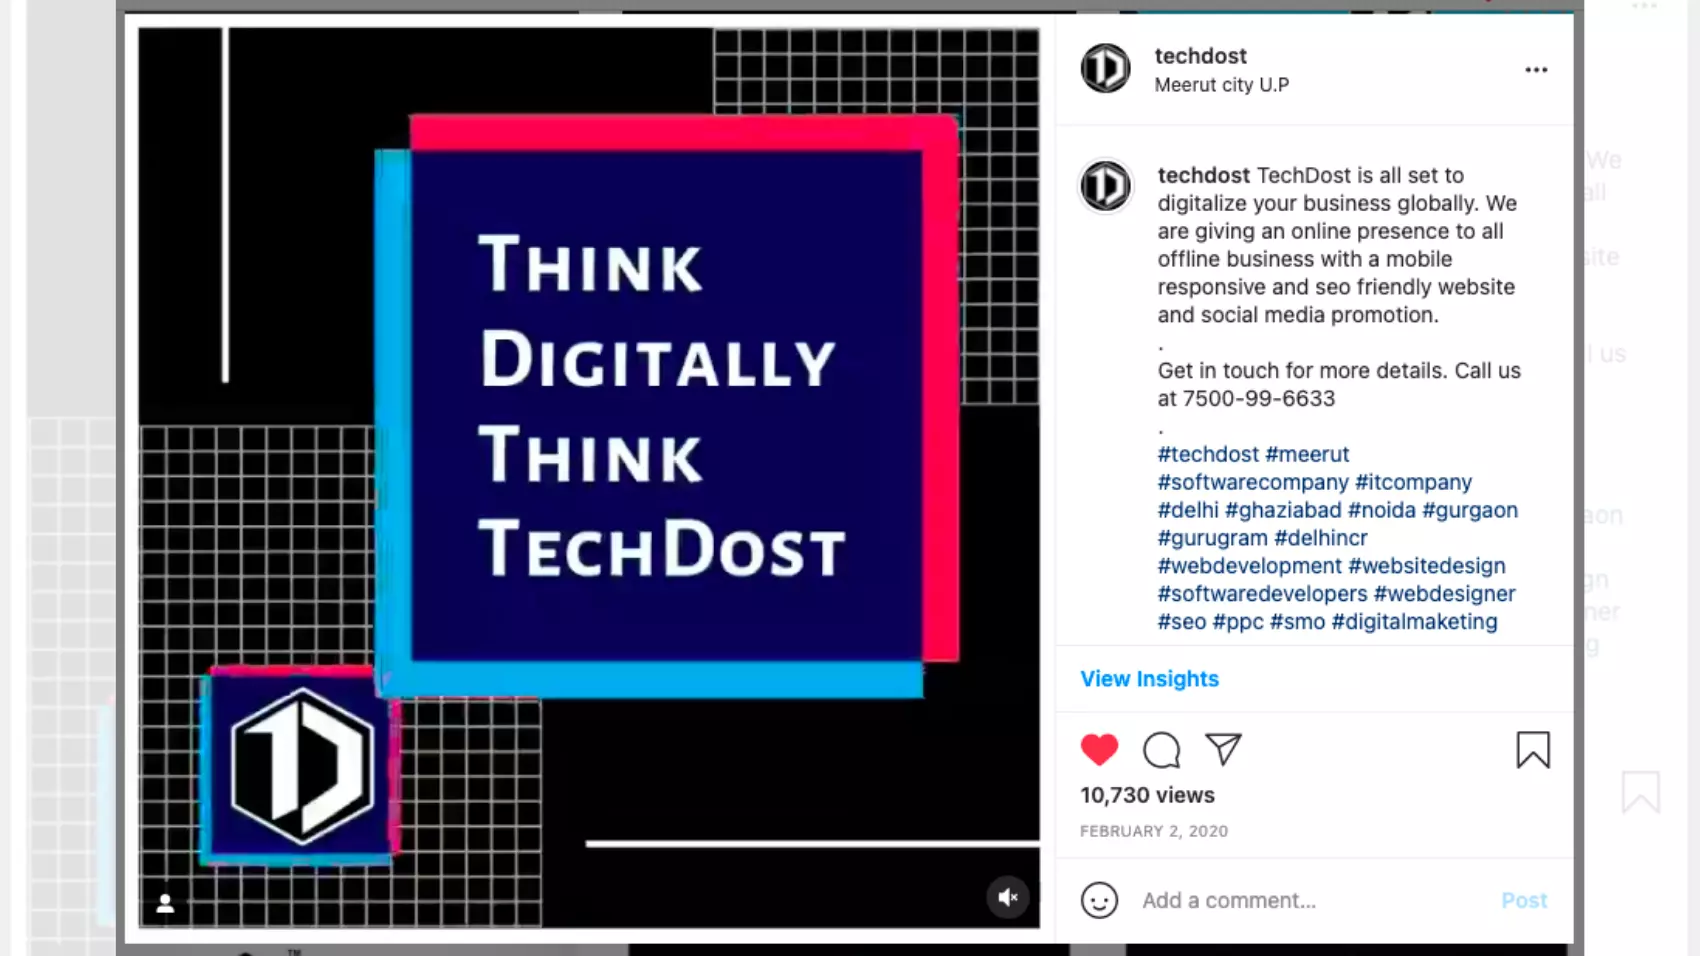Open the #meerut hashtag

pyautogui.click(x=1307, y=454)
